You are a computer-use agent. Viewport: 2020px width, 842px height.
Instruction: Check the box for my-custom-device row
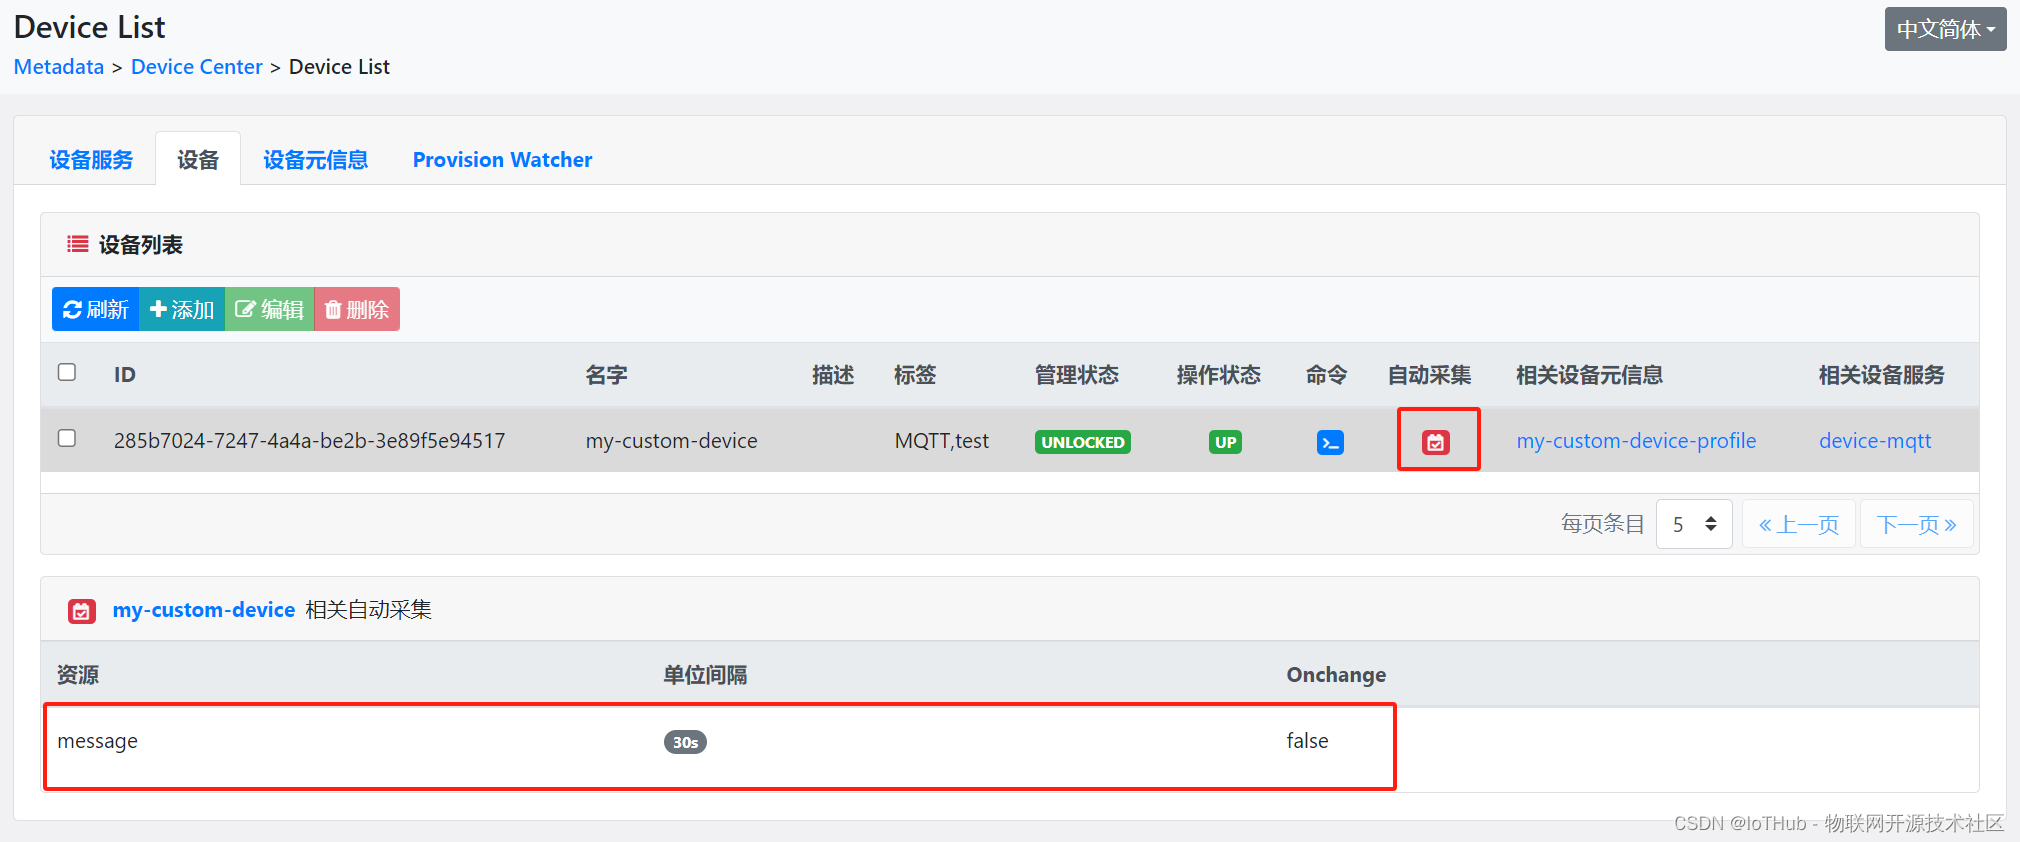(67, 438)
